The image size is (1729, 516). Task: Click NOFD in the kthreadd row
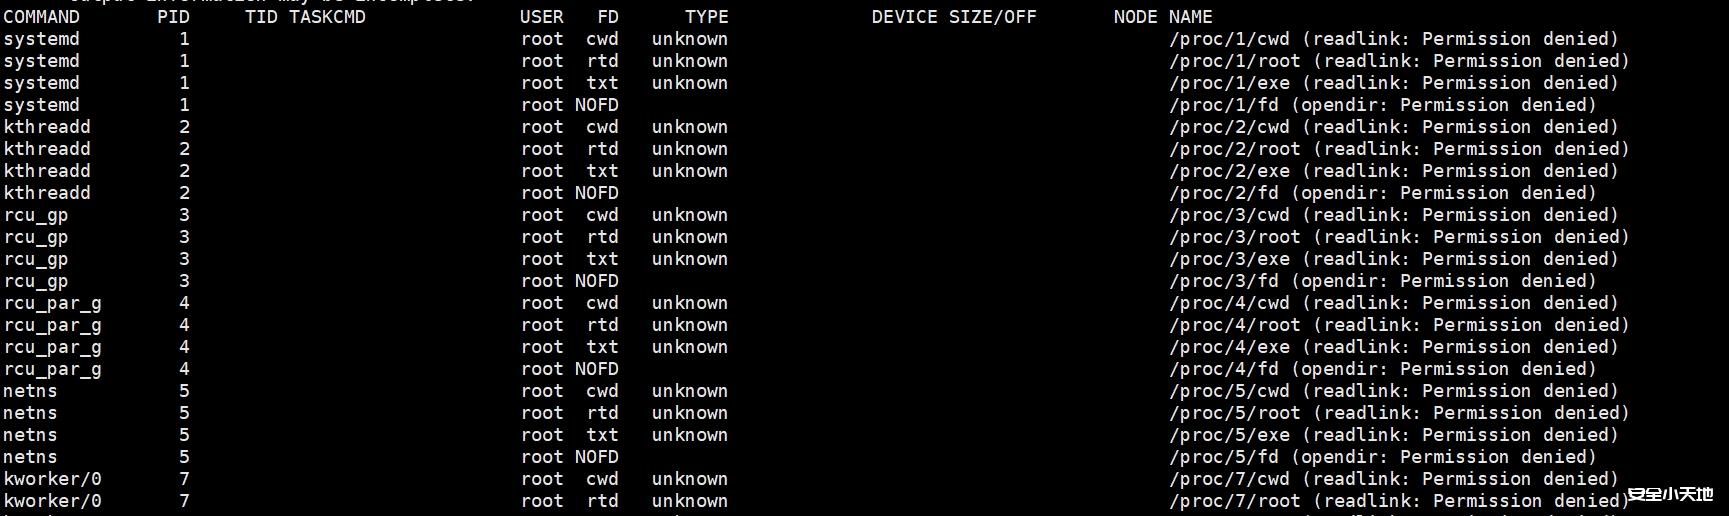point(596,193)
